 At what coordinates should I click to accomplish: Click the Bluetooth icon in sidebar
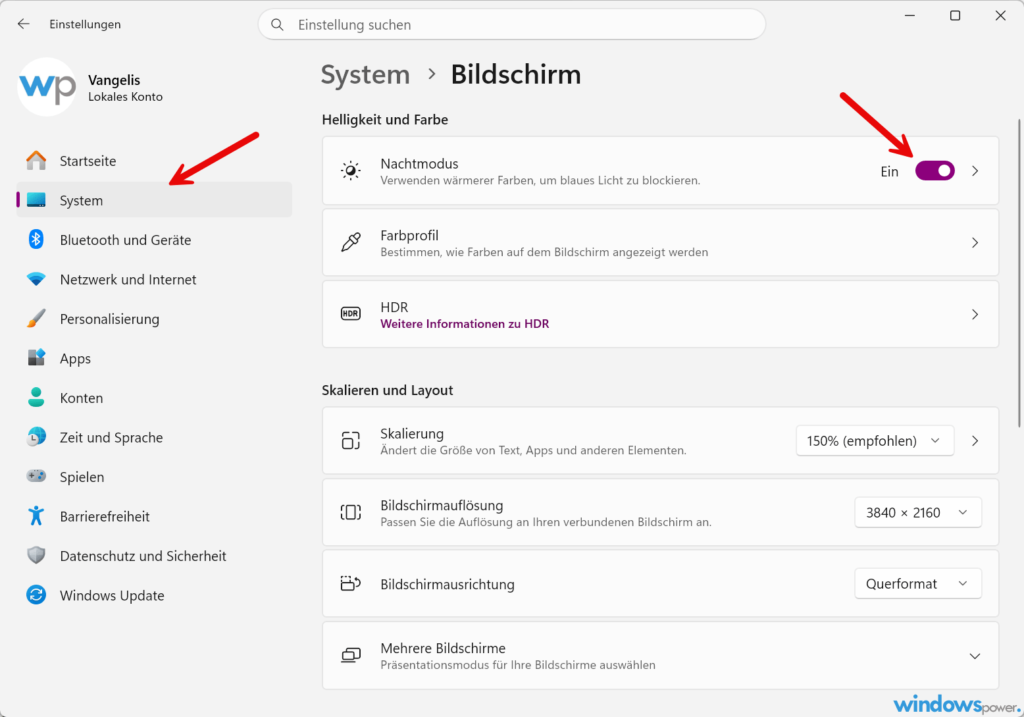pos(36,240)
